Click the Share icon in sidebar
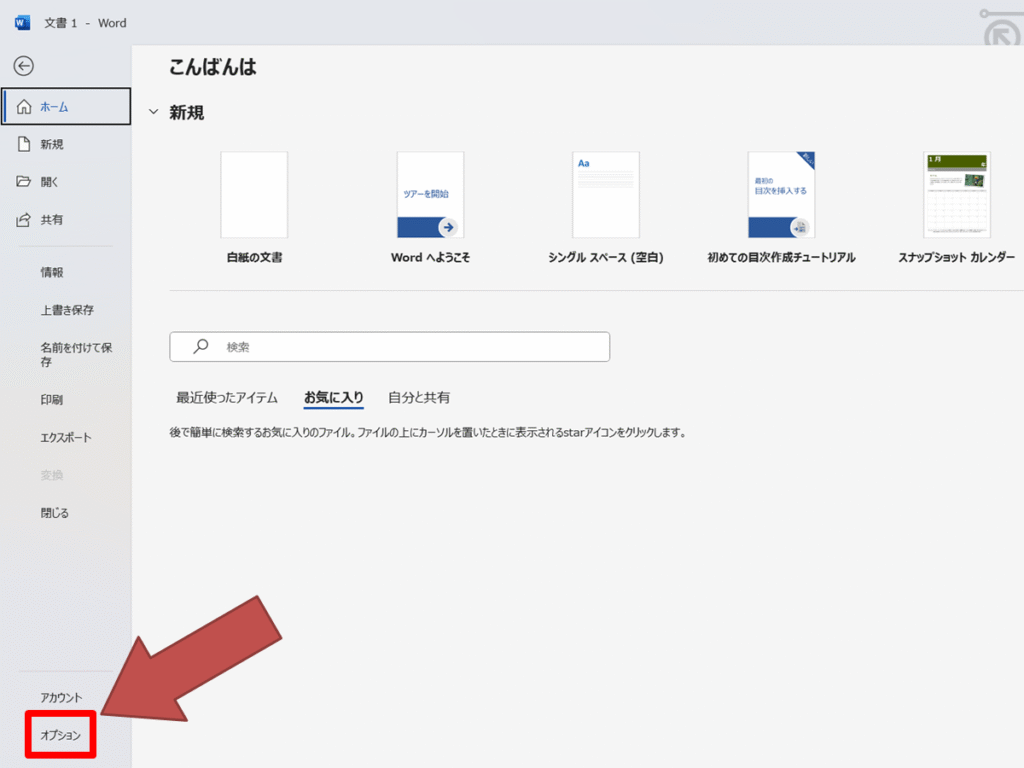Image resolution: width=1024 pixels, height=768 pixels. pos(24,219)
